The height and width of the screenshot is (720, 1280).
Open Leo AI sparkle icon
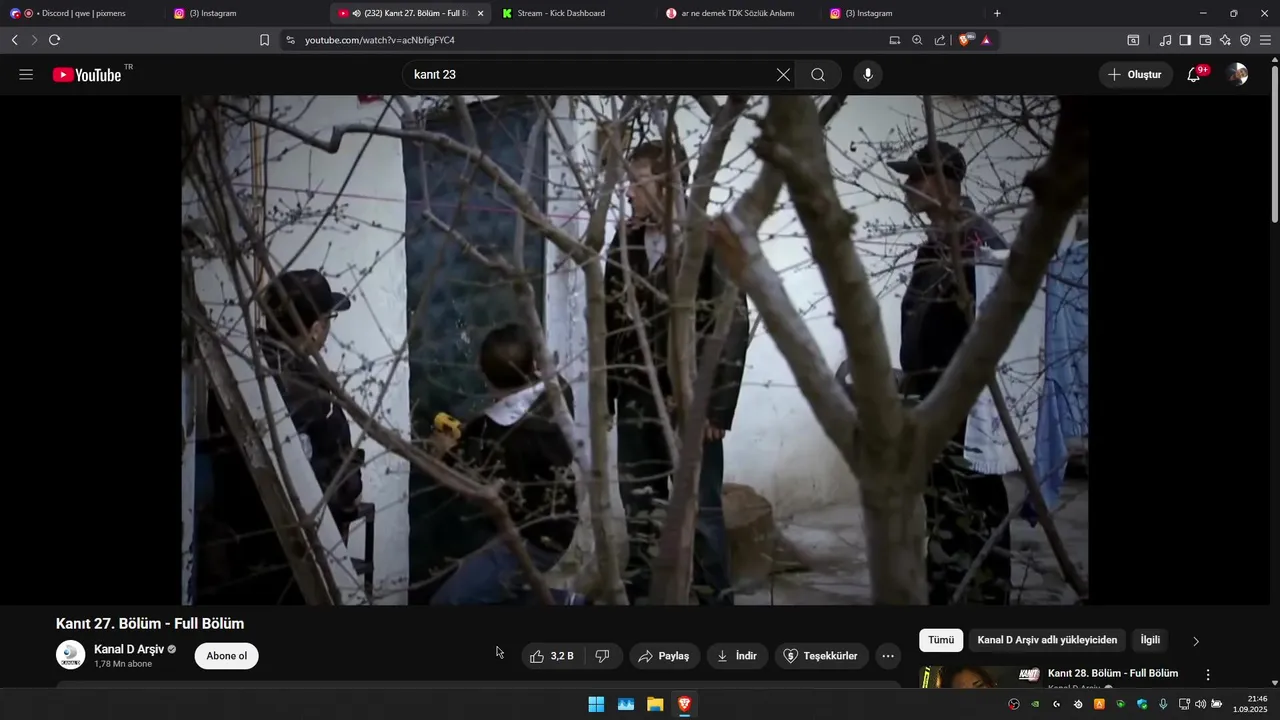[1225, 40]
